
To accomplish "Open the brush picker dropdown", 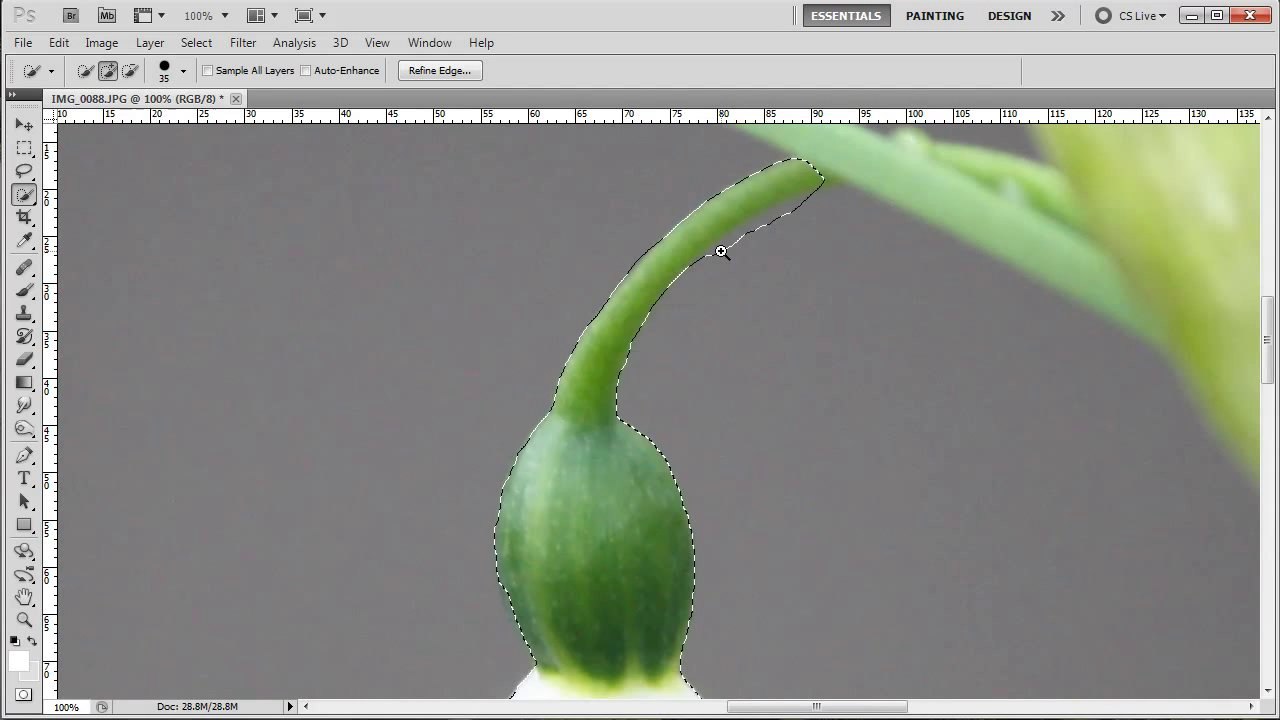I will (183, 71).
